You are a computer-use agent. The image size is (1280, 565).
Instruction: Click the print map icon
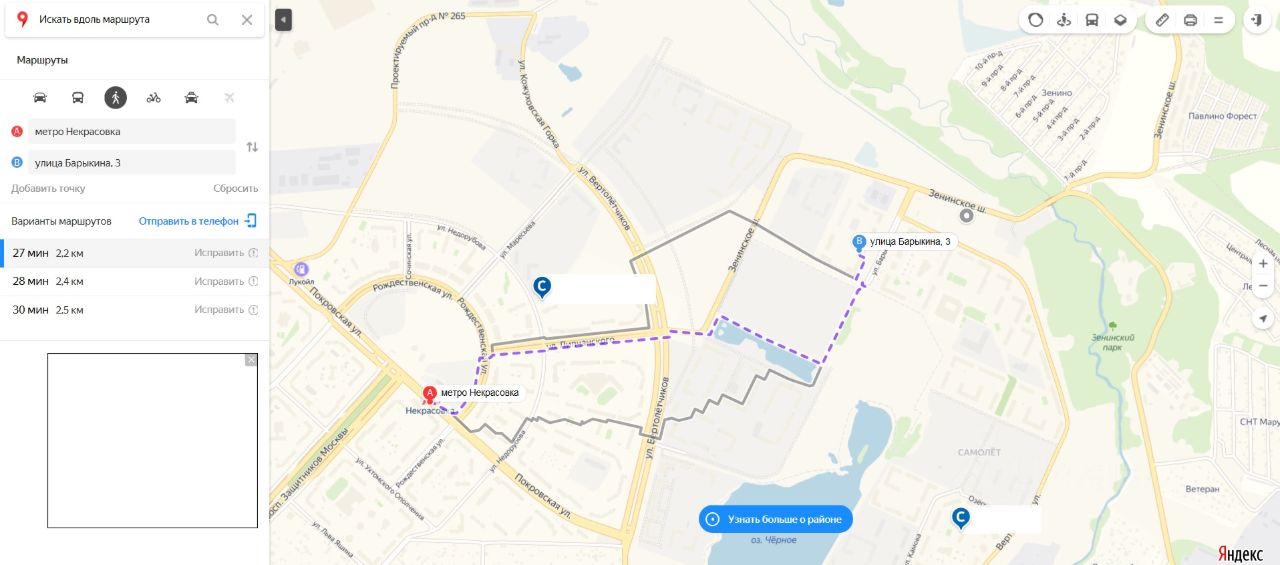click(x=1190, y=19)
